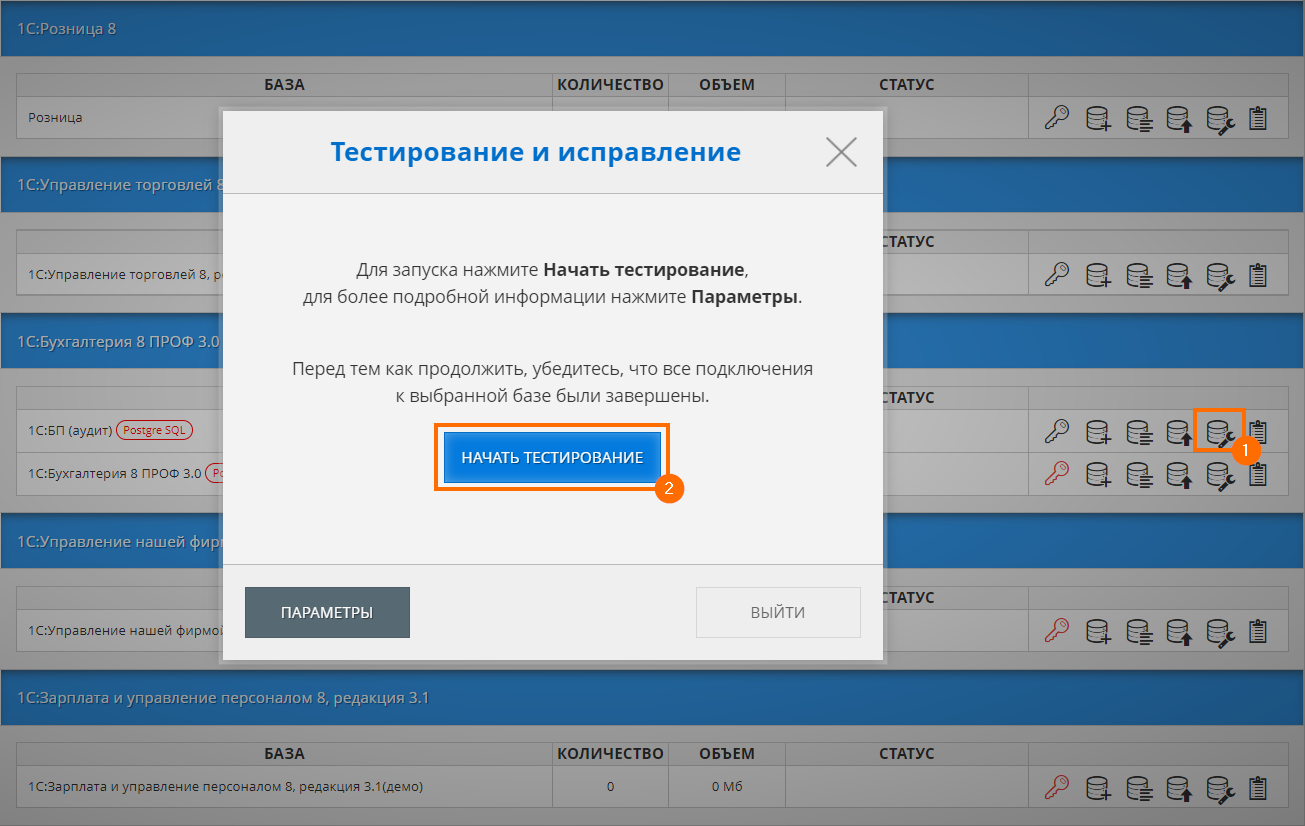Open database list icon for Розница
Image resolution: width=1305 pixels, height=826 pixels.
pos(1139,118)
